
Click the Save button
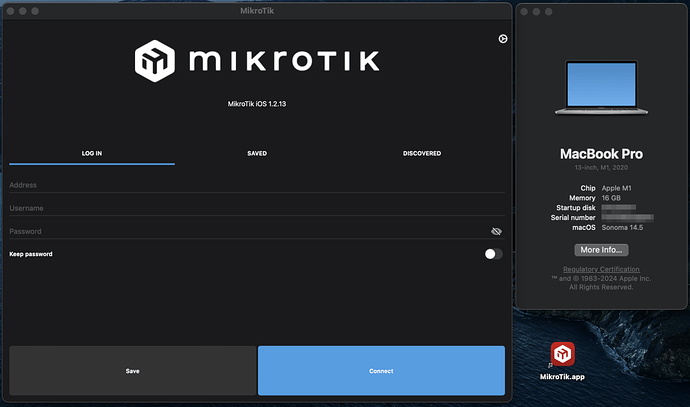(x=132, y=370)
